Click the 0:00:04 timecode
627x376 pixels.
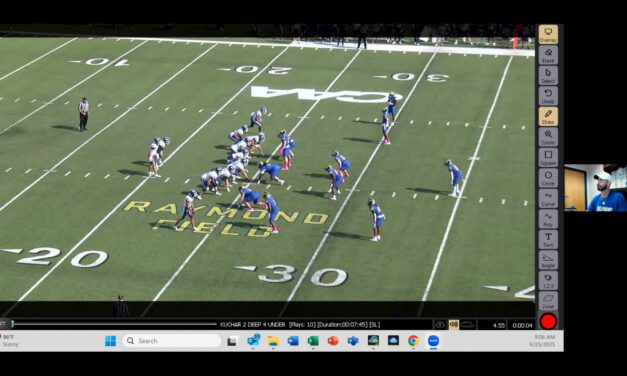pos(522,326)
